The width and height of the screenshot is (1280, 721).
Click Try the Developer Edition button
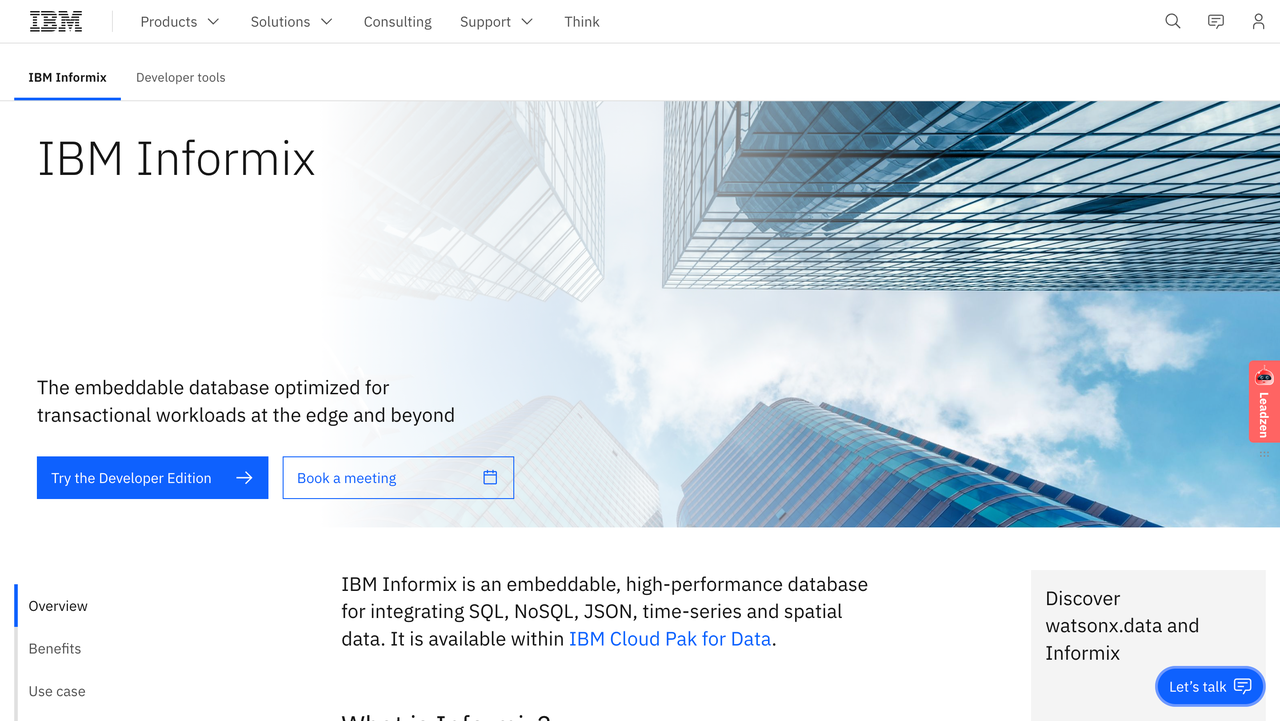(152, 478)
